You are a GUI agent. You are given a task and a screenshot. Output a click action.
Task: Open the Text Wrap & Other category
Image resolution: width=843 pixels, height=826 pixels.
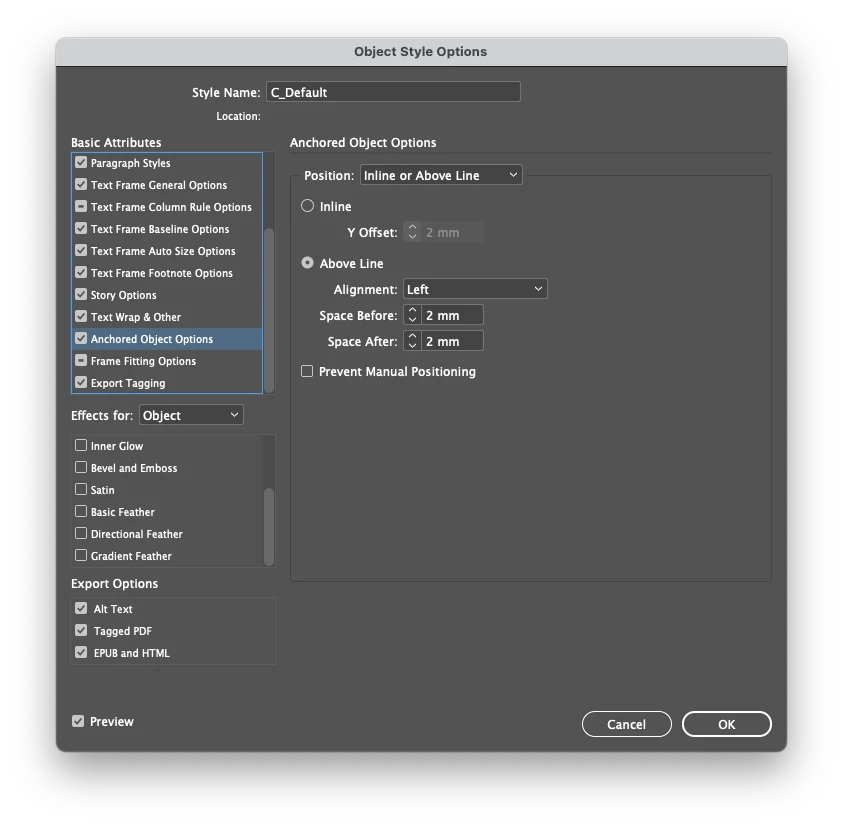pos(135,317)
